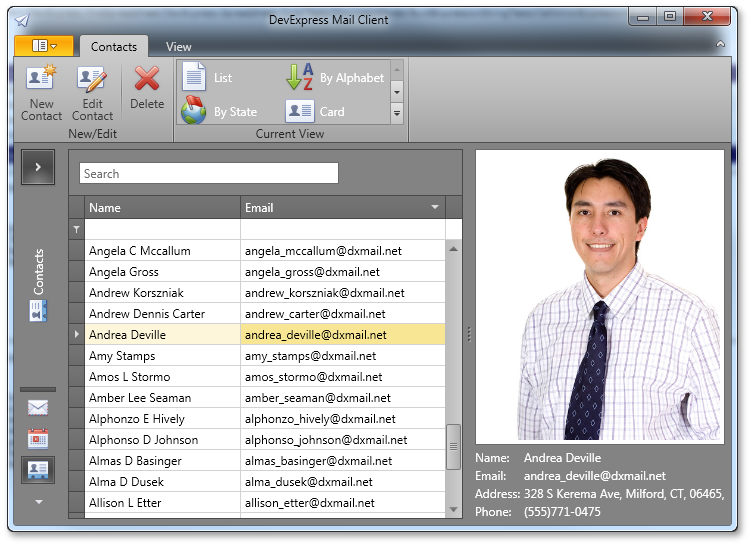Open the View ribbon tab
The height and width of the screenshot is (546, 751).
[179, 47]
